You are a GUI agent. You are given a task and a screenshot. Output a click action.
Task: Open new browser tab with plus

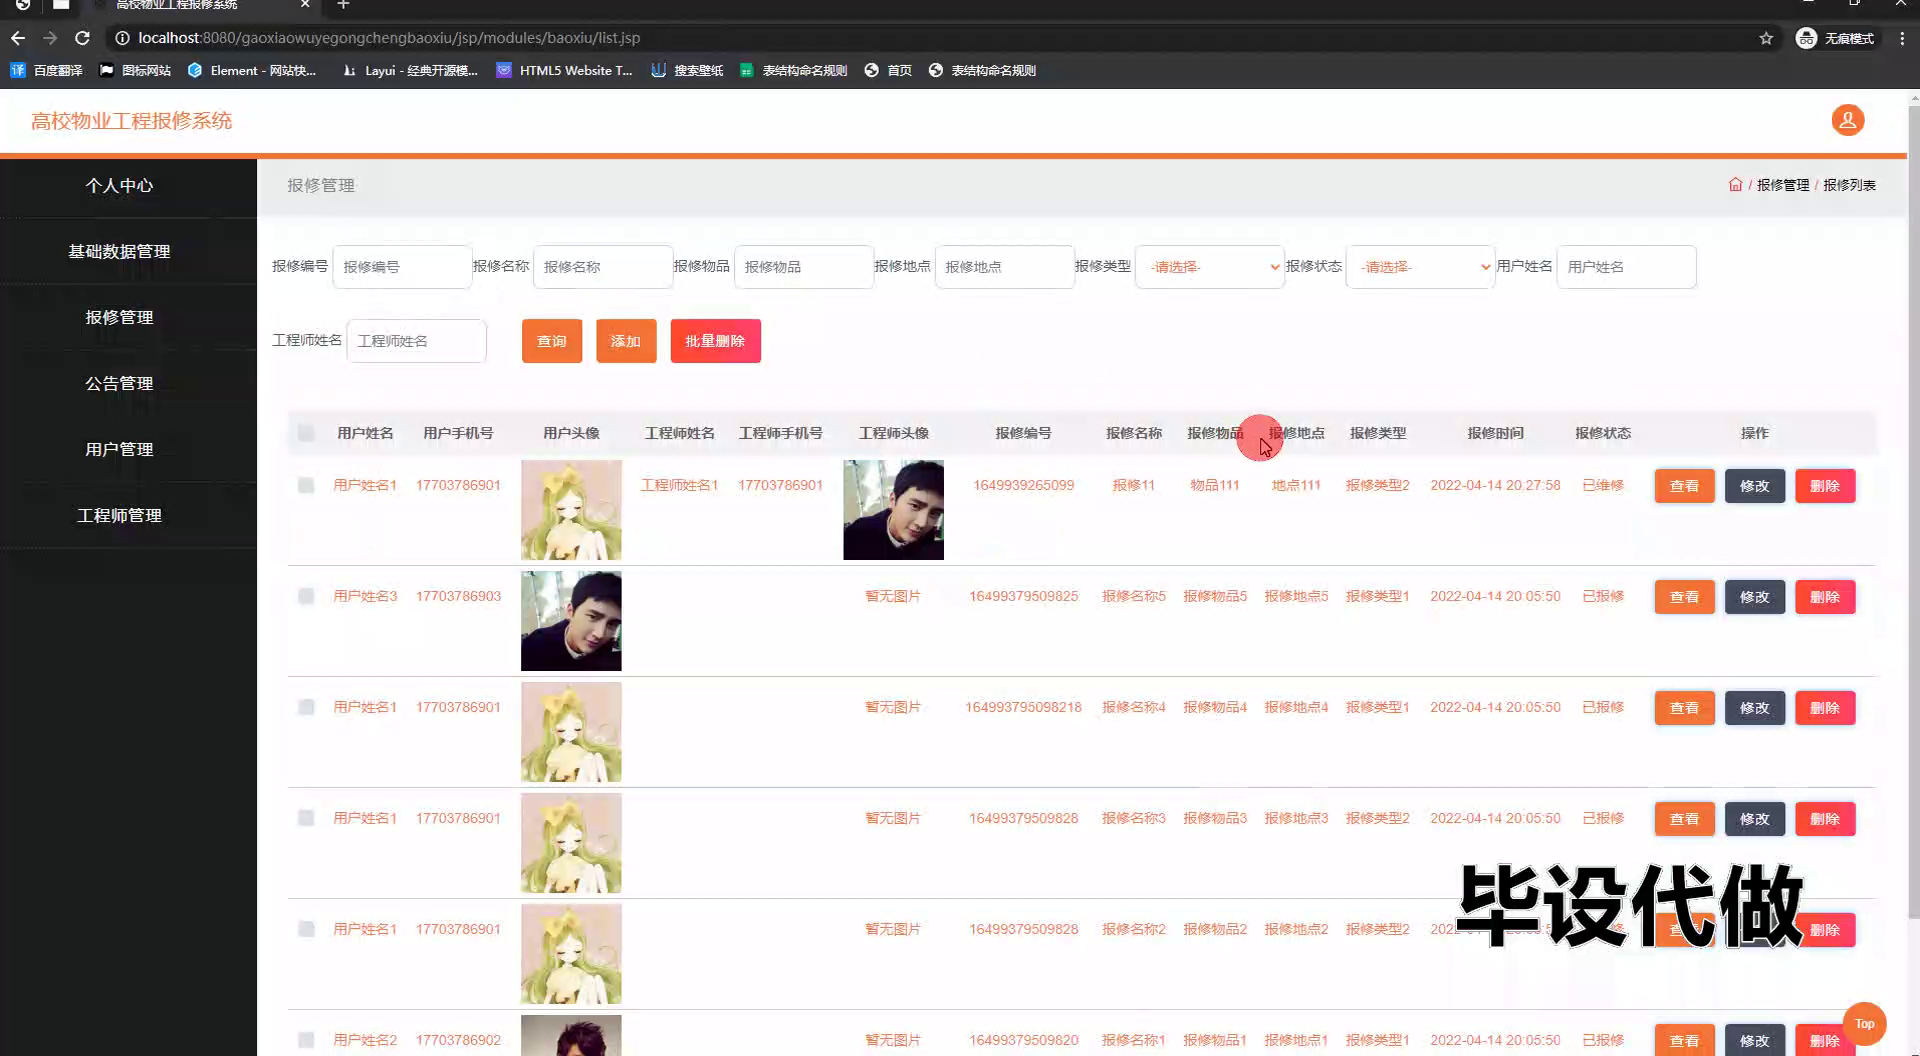(343, 5)
